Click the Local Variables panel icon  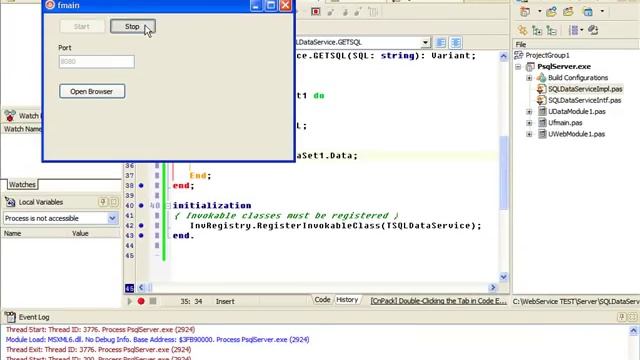click(10, 202)
